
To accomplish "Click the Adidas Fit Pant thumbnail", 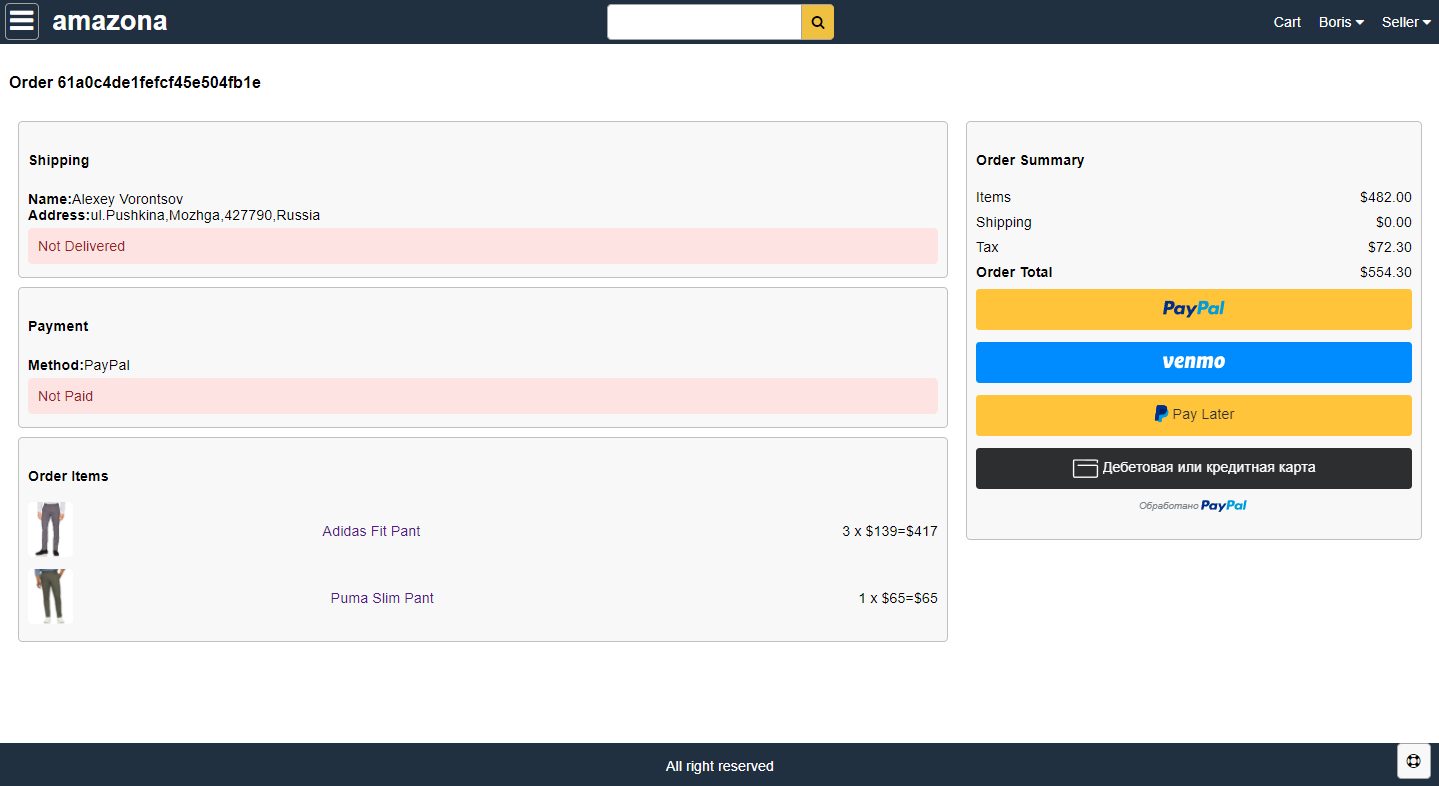I will [50, 530].
